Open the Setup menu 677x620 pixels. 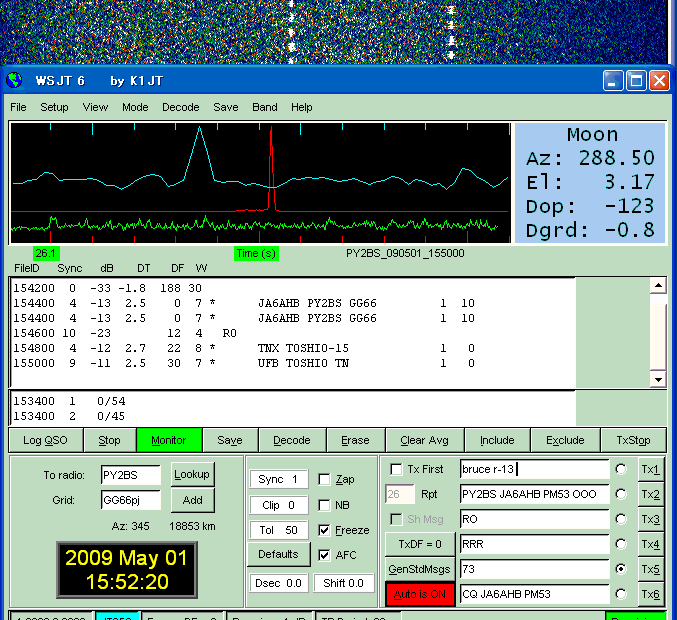[54, 107]
